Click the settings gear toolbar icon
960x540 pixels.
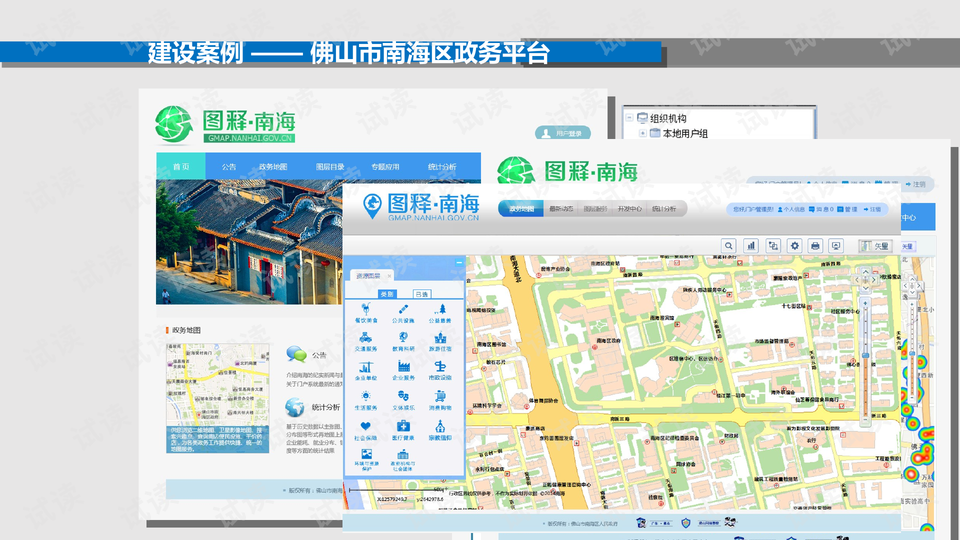pyautogui.click(x=794, y=246)
